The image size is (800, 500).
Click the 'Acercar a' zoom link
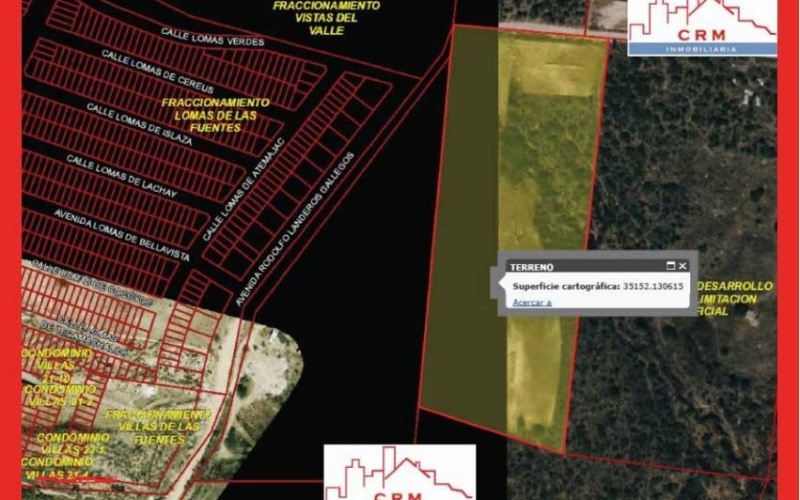tap(532, 302)
